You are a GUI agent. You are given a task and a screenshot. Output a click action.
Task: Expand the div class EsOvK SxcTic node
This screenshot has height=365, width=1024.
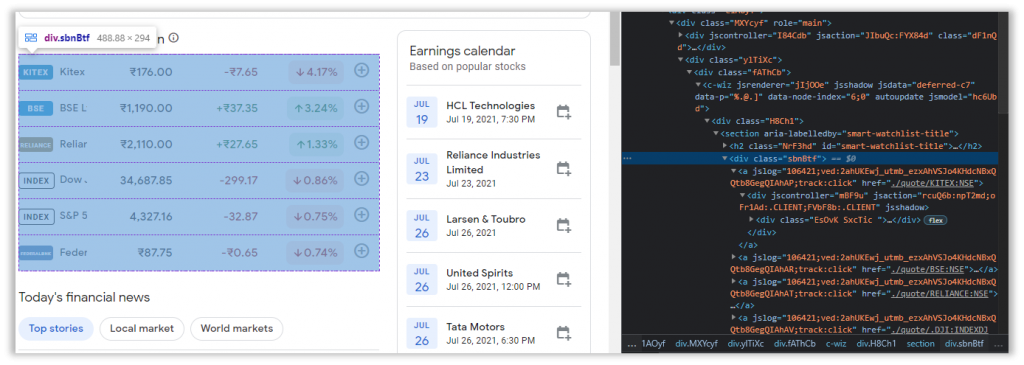[752, 220]
